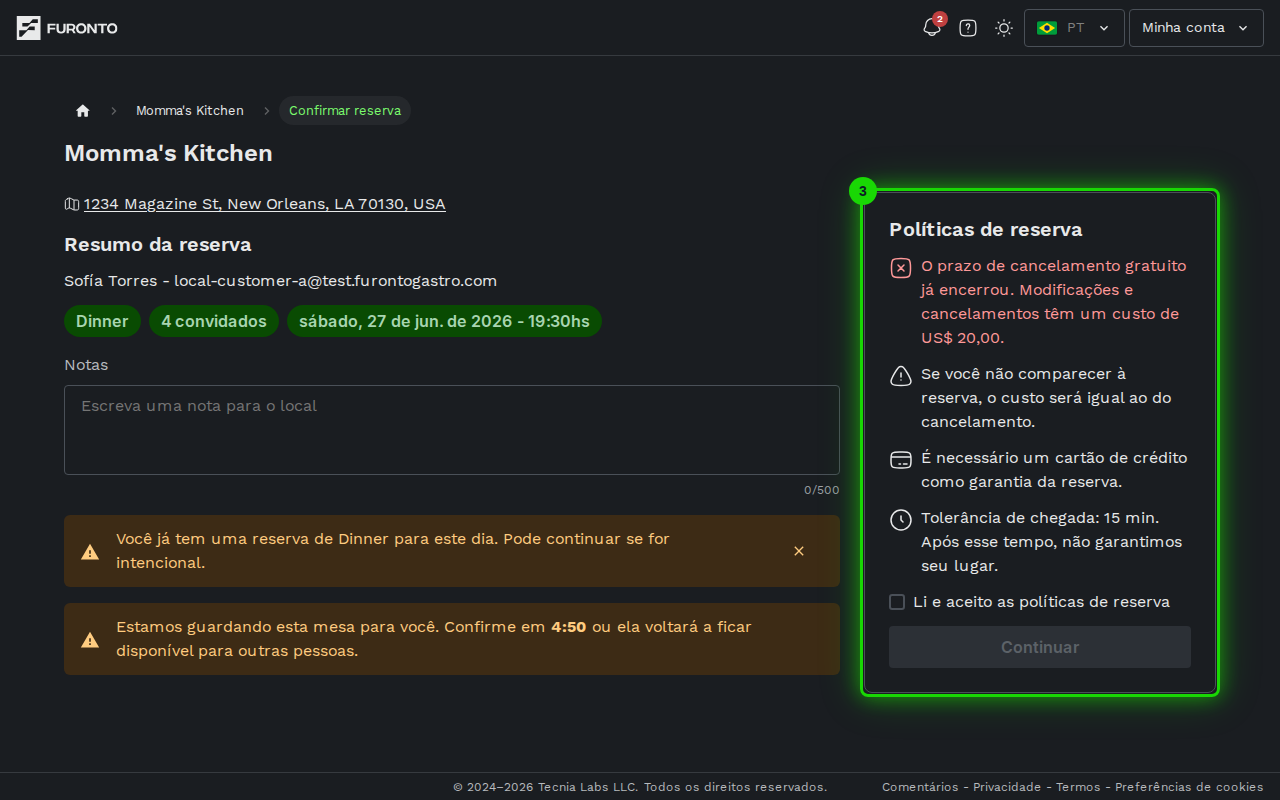Click the Brazil flag icon
Image resolution: width=1280 pixels, height=800 pixels.
pyautogui.click(x=1047, y=28)
